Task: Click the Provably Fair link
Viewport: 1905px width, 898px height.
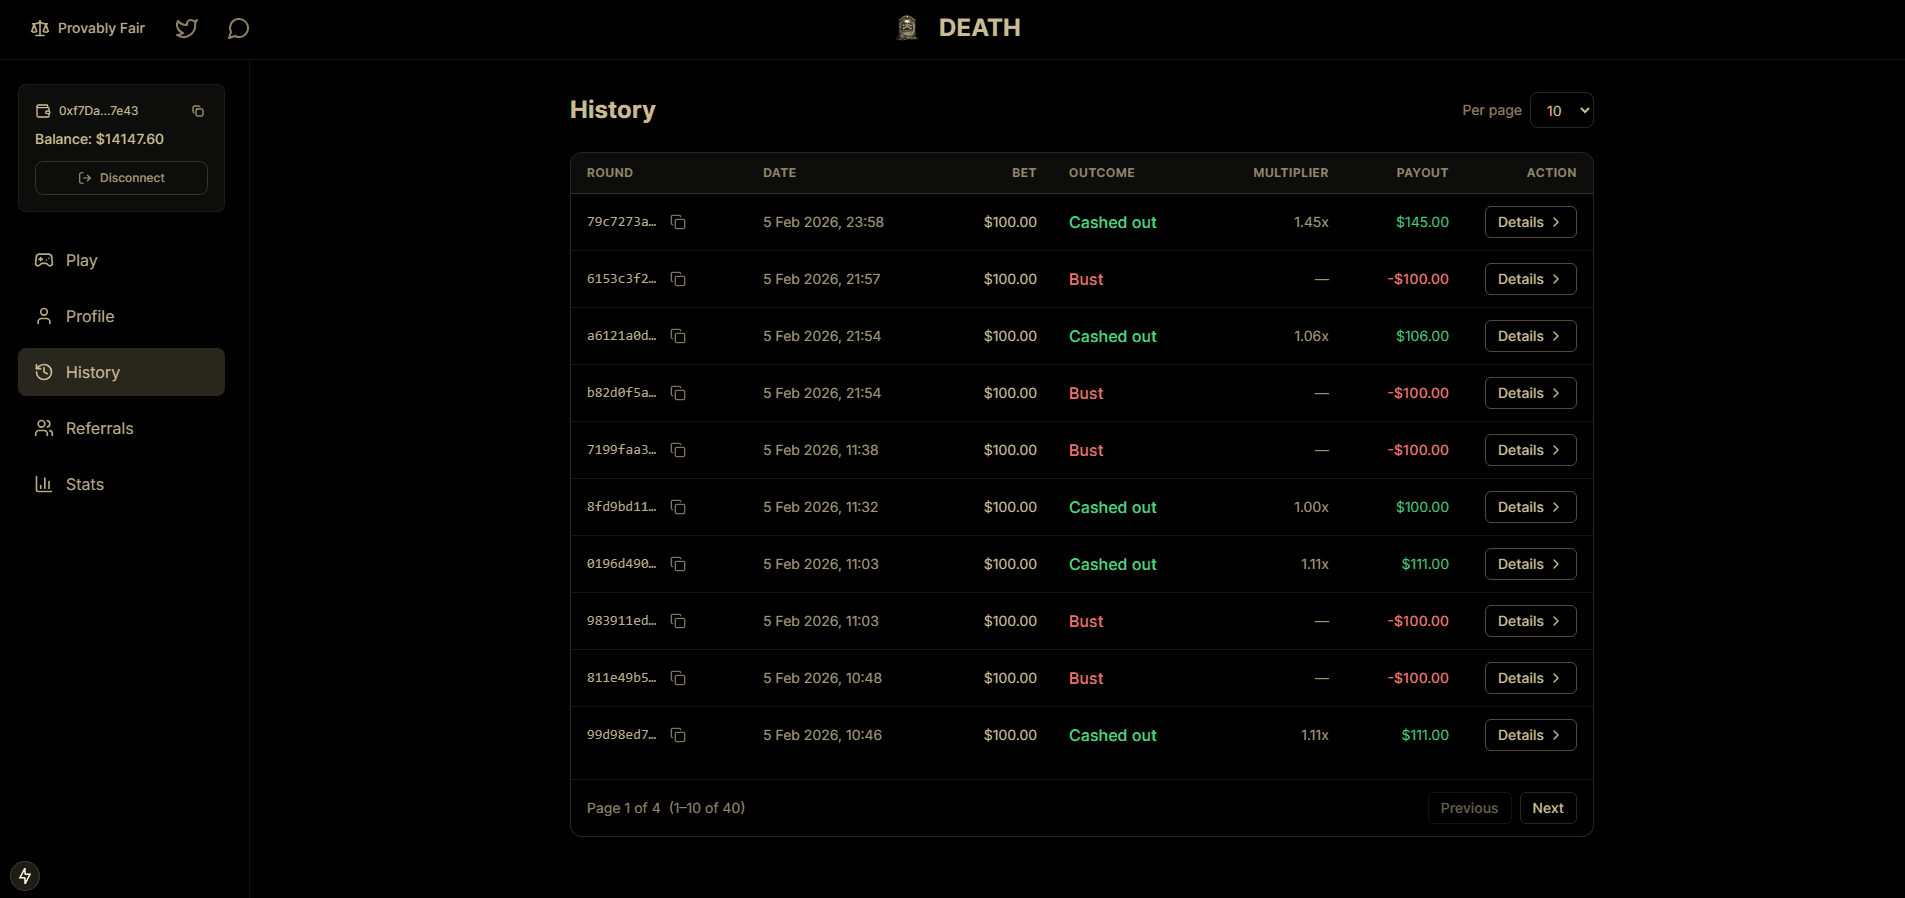Action: point(88,28)
